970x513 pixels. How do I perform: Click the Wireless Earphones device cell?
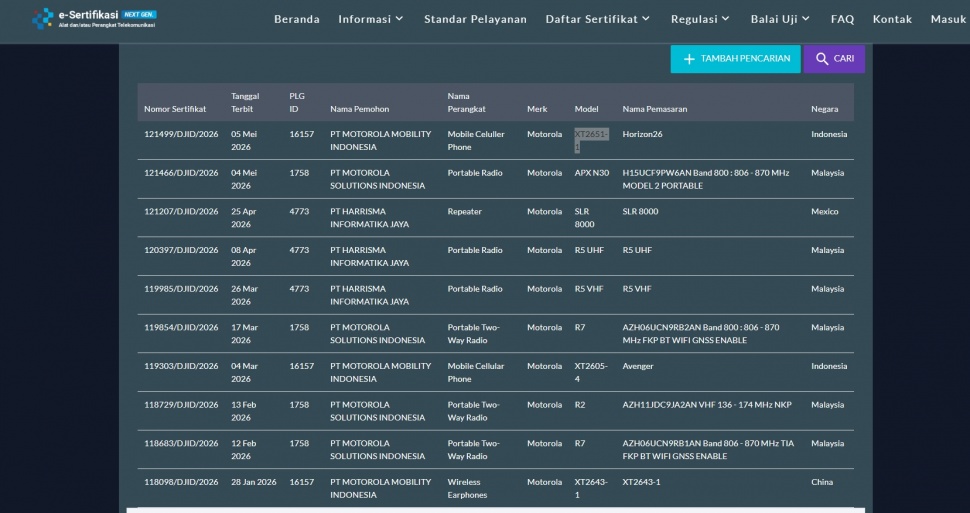tap(467, 488)
